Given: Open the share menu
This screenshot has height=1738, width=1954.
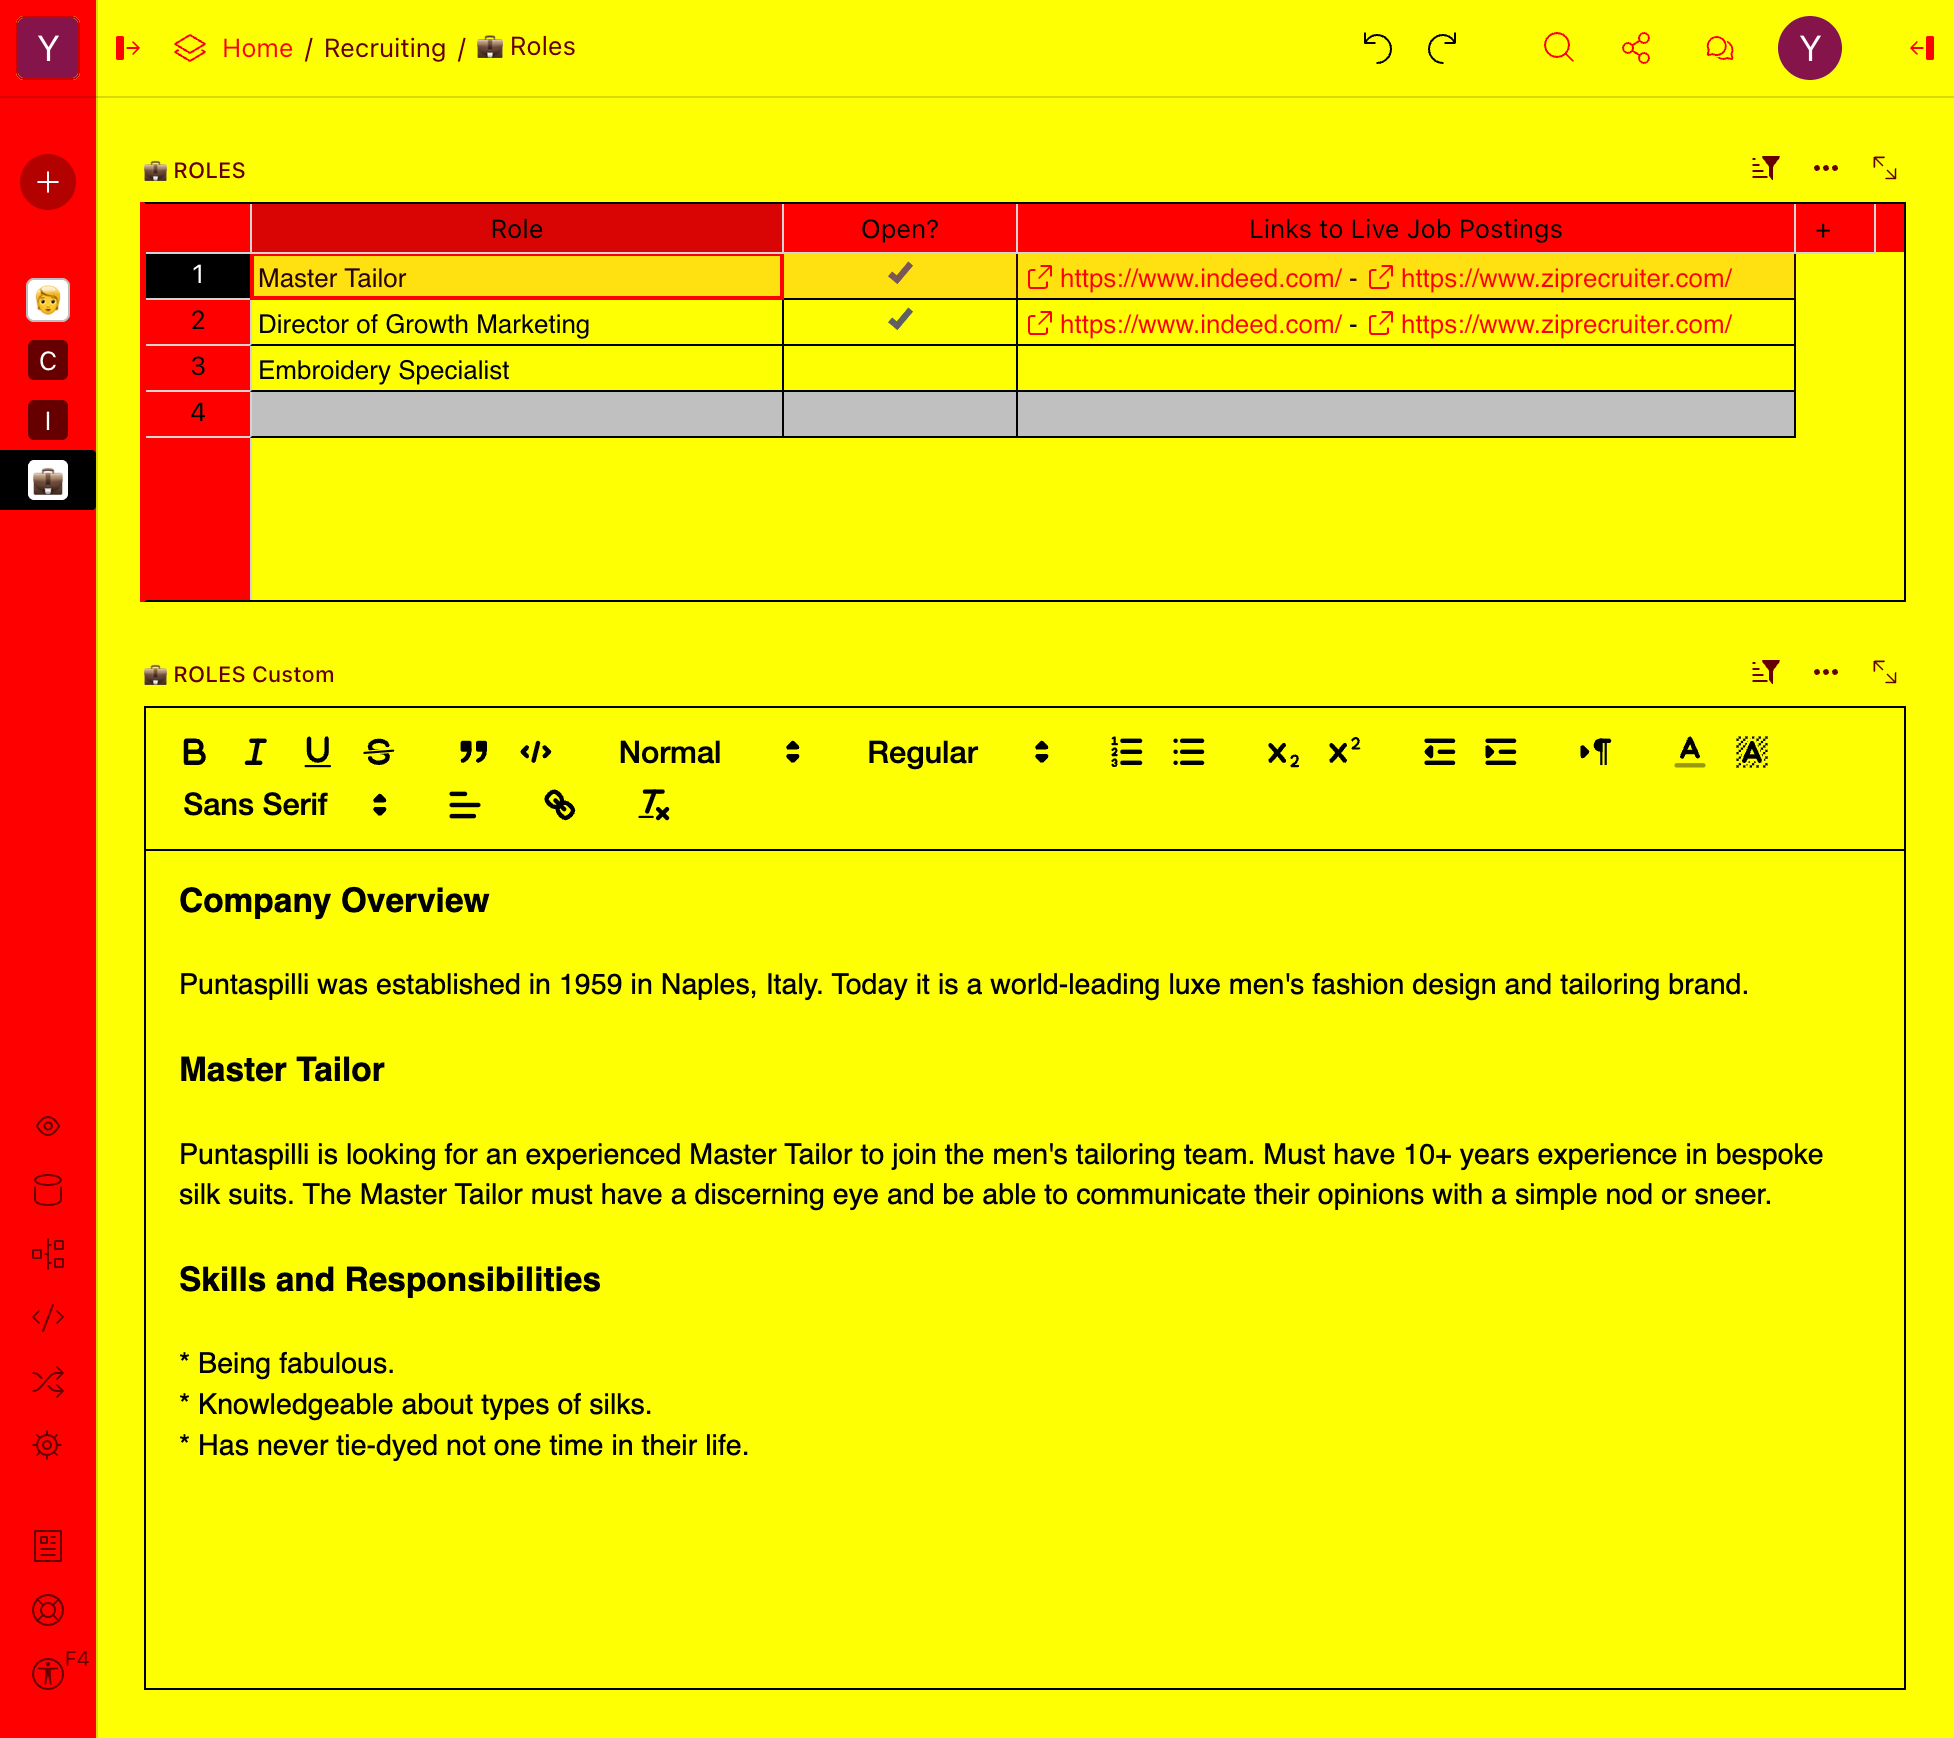Looking at the screenshot, I should pos(1637,48).
